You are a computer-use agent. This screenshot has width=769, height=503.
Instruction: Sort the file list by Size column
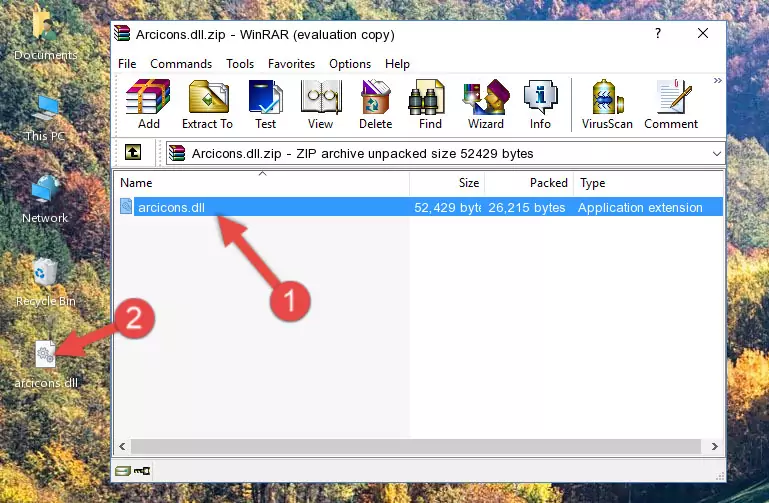coord(447,183)
